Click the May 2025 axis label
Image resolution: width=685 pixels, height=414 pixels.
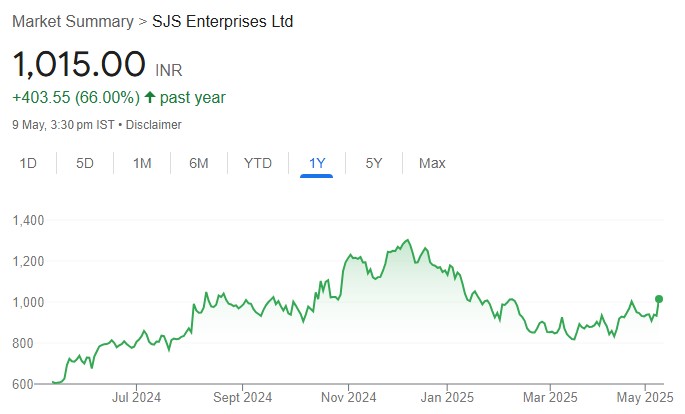(640, 396)
